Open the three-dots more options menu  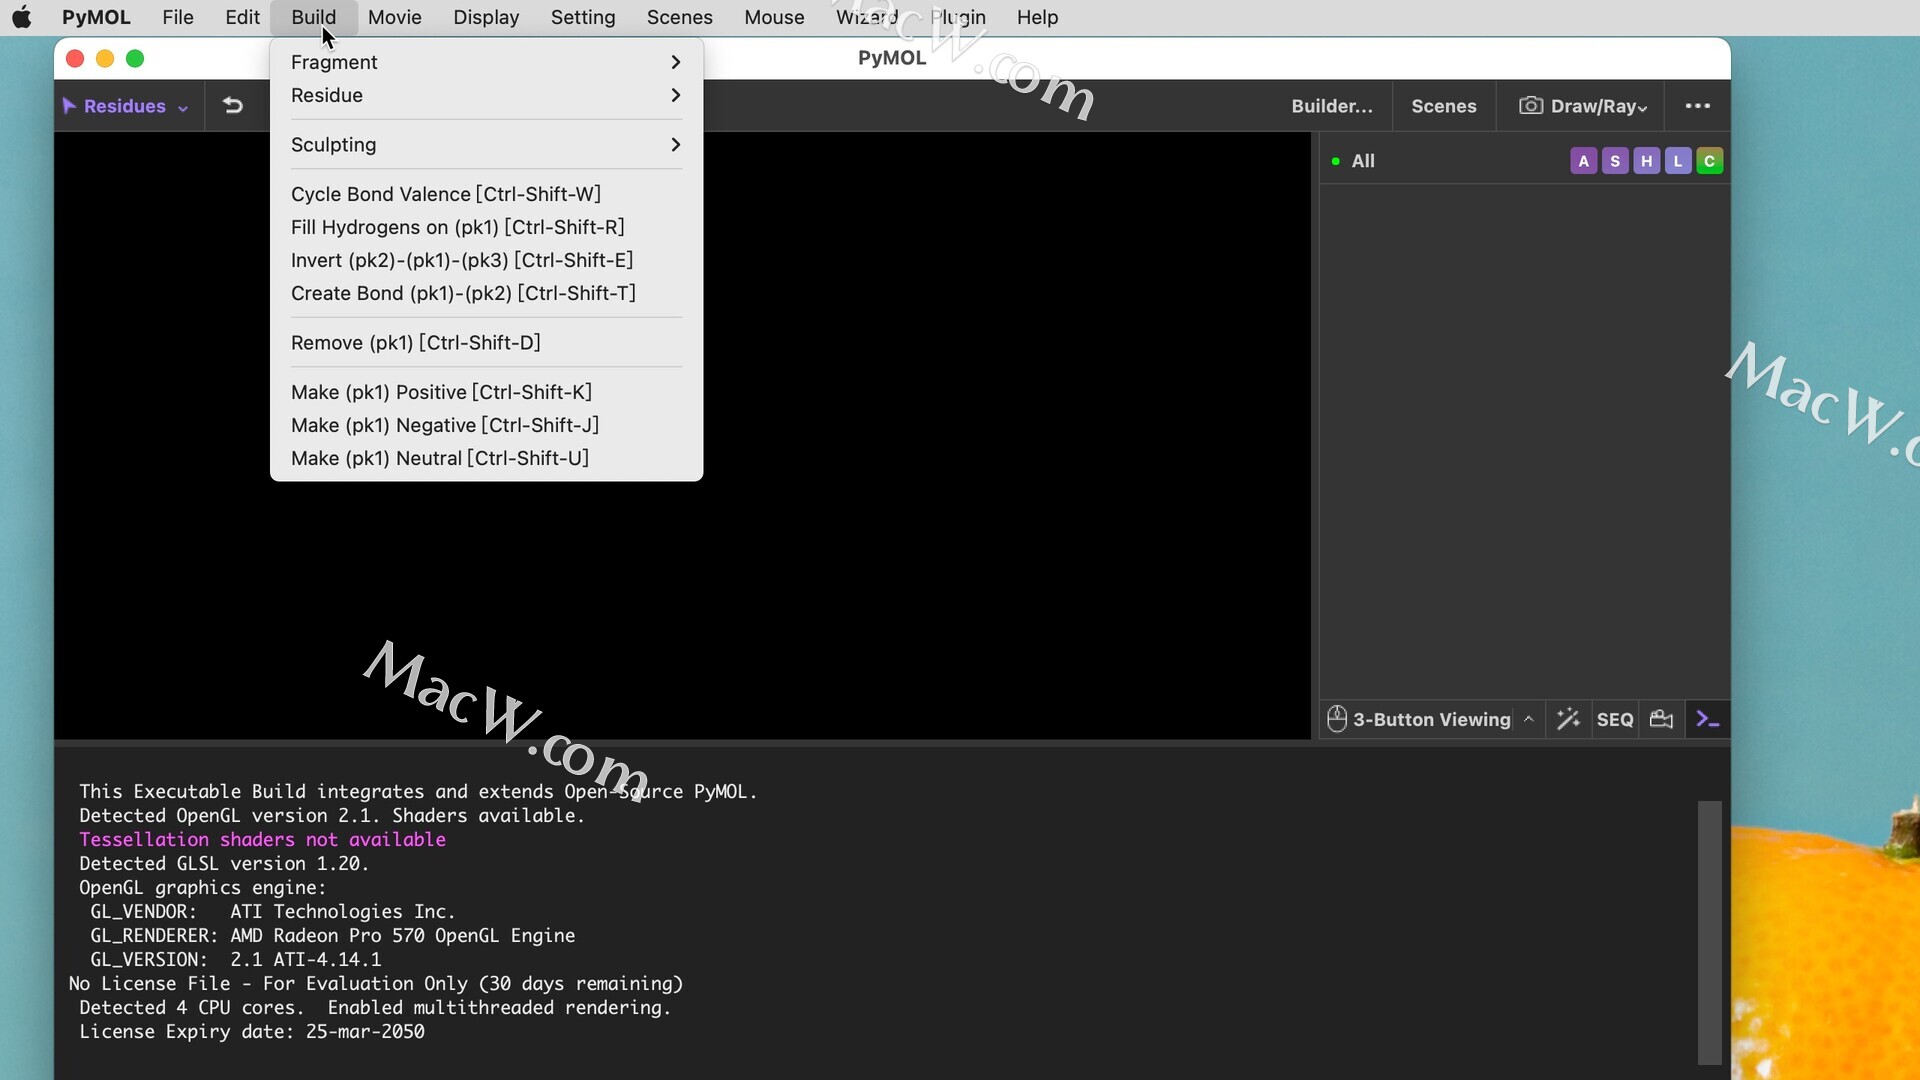1698,105
